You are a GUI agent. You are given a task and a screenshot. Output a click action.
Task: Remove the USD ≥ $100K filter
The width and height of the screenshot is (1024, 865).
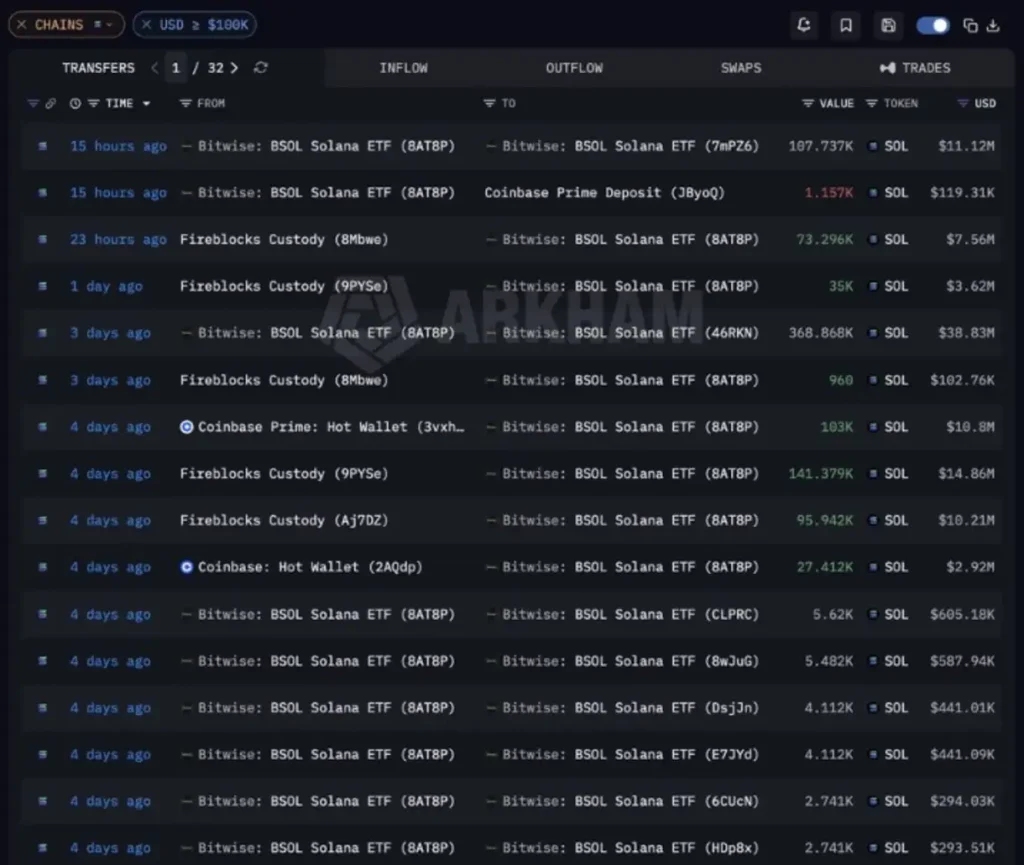146,25
